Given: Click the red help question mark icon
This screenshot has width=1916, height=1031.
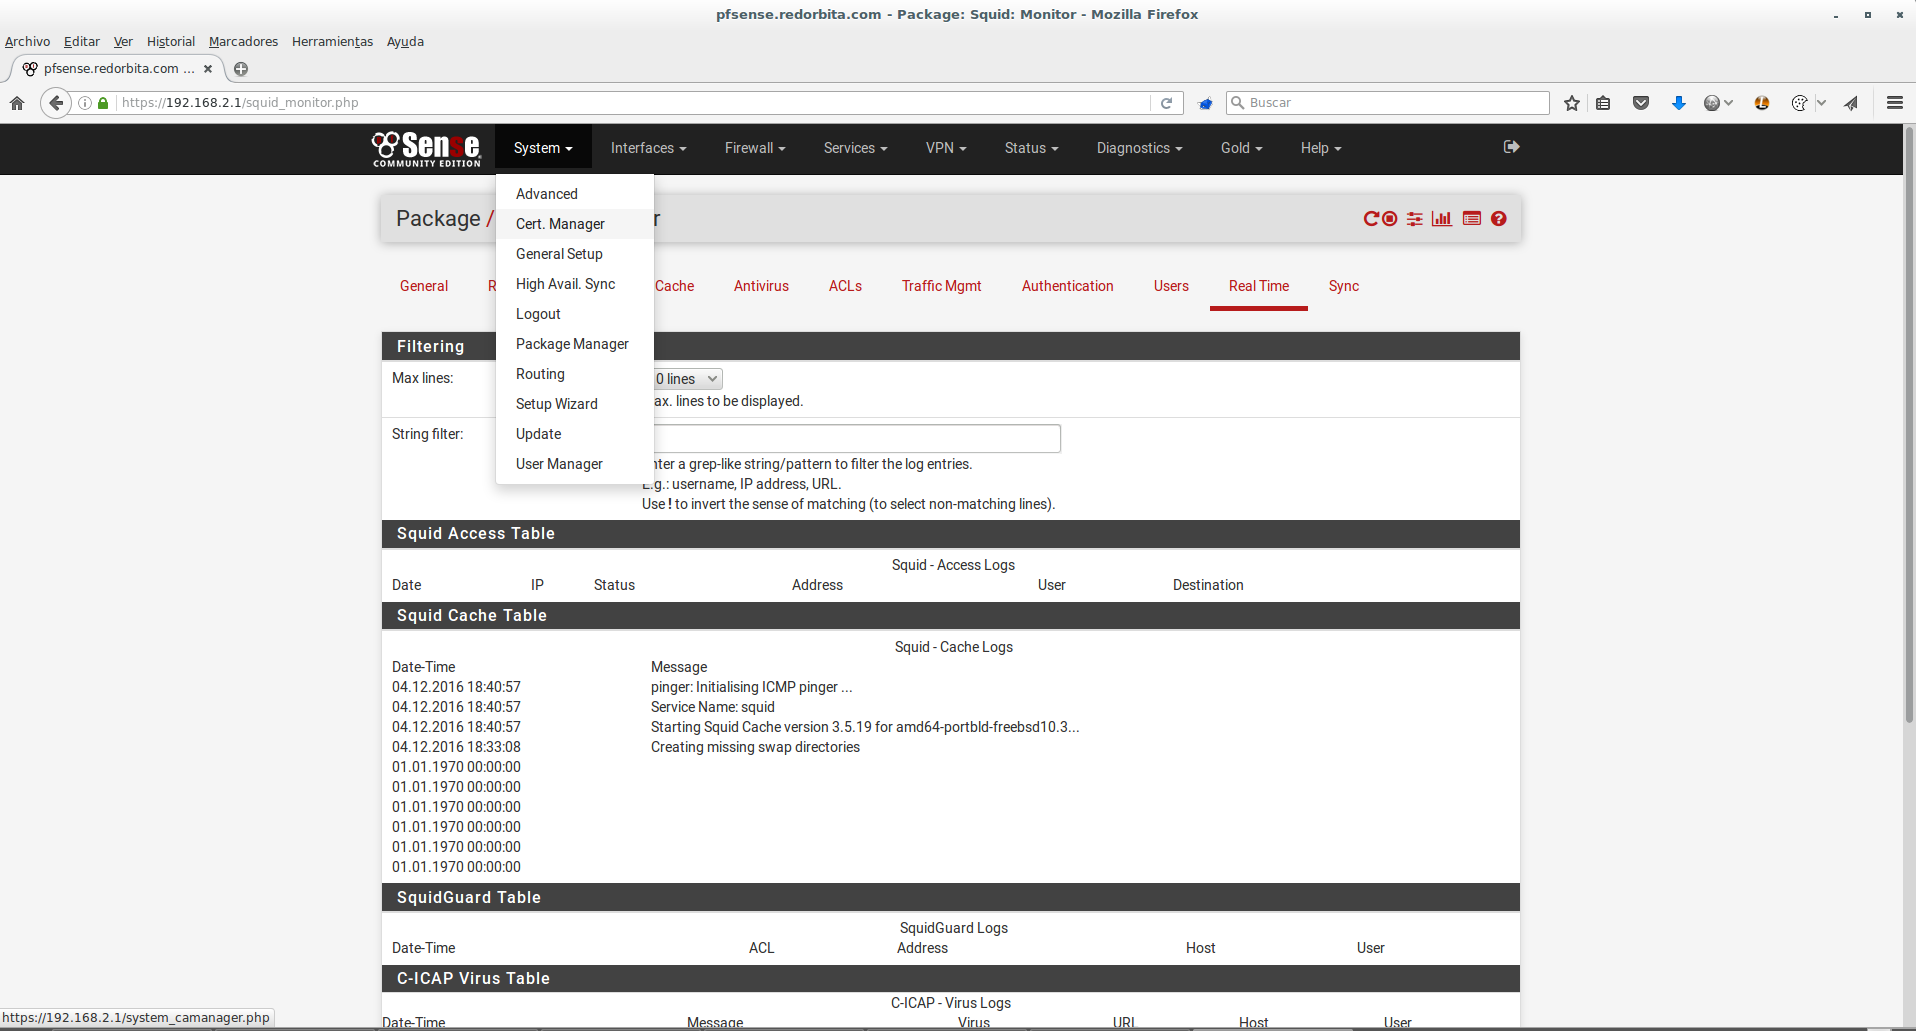Looking at the screenshot, I should [x=1498, y=219].
